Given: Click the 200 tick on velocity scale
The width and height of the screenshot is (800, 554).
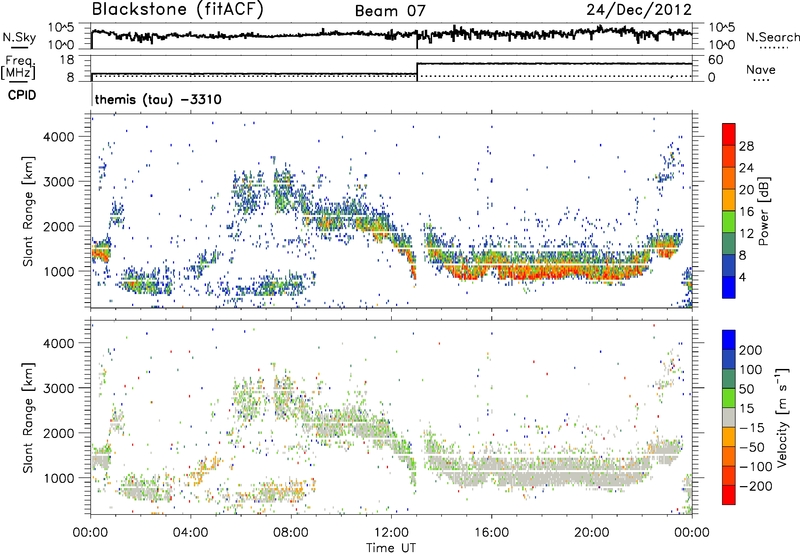Looking at the screenshot, I should 751,350.
